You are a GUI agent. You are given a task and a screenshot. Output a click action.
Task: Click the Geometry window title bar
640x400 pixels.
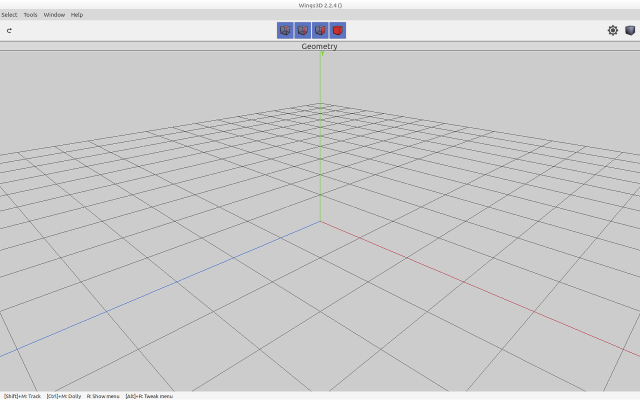click(320, 46)
